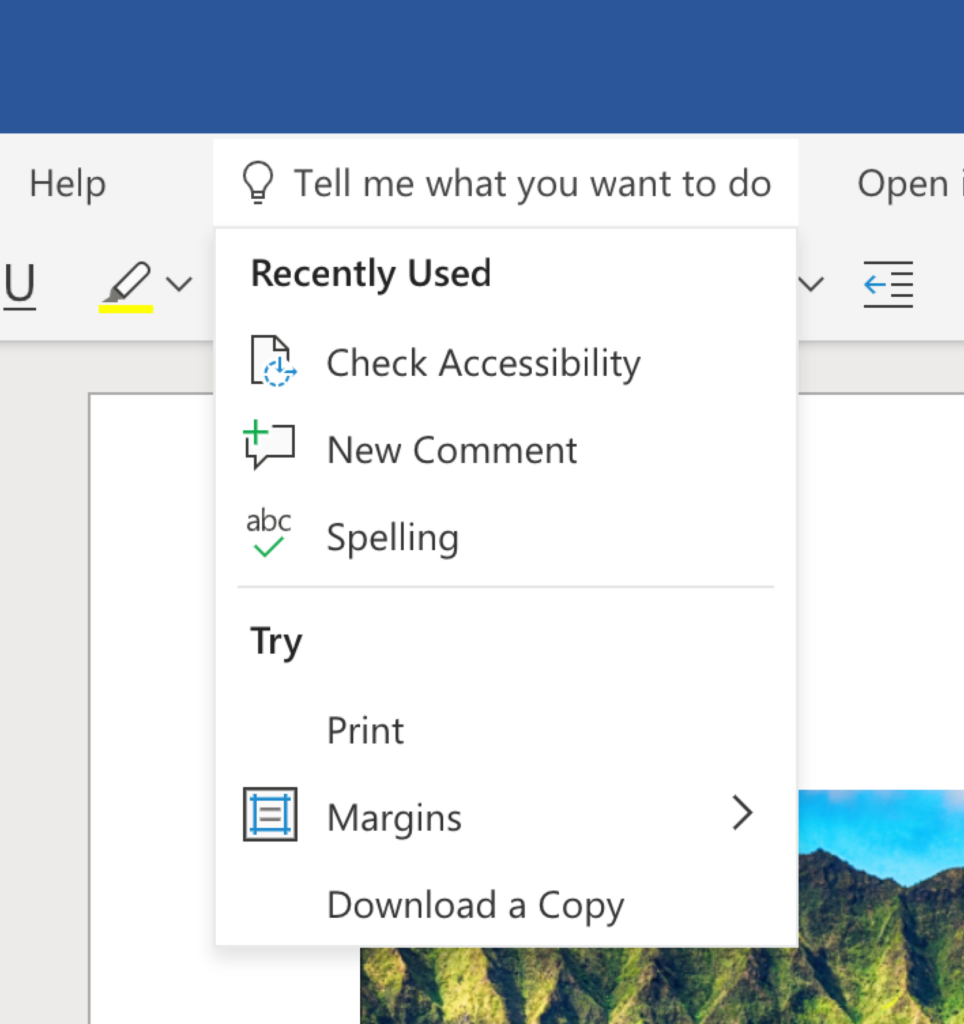Click the Margins page-layout icon

[269, 814]
